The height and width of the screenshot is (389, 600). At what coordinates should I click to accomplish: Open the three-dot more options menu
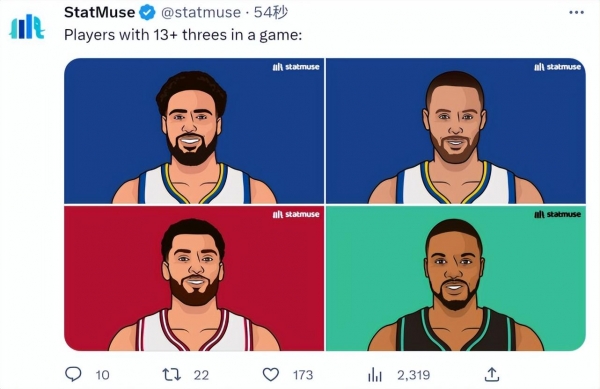[x=576, y=12]
